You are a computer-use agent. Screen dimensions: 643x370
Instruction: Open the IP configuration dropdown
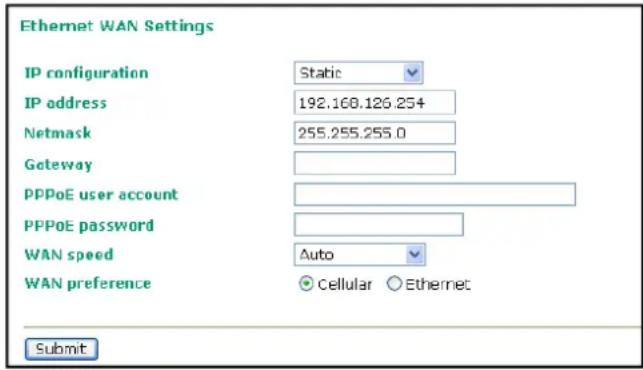(358, 73)
